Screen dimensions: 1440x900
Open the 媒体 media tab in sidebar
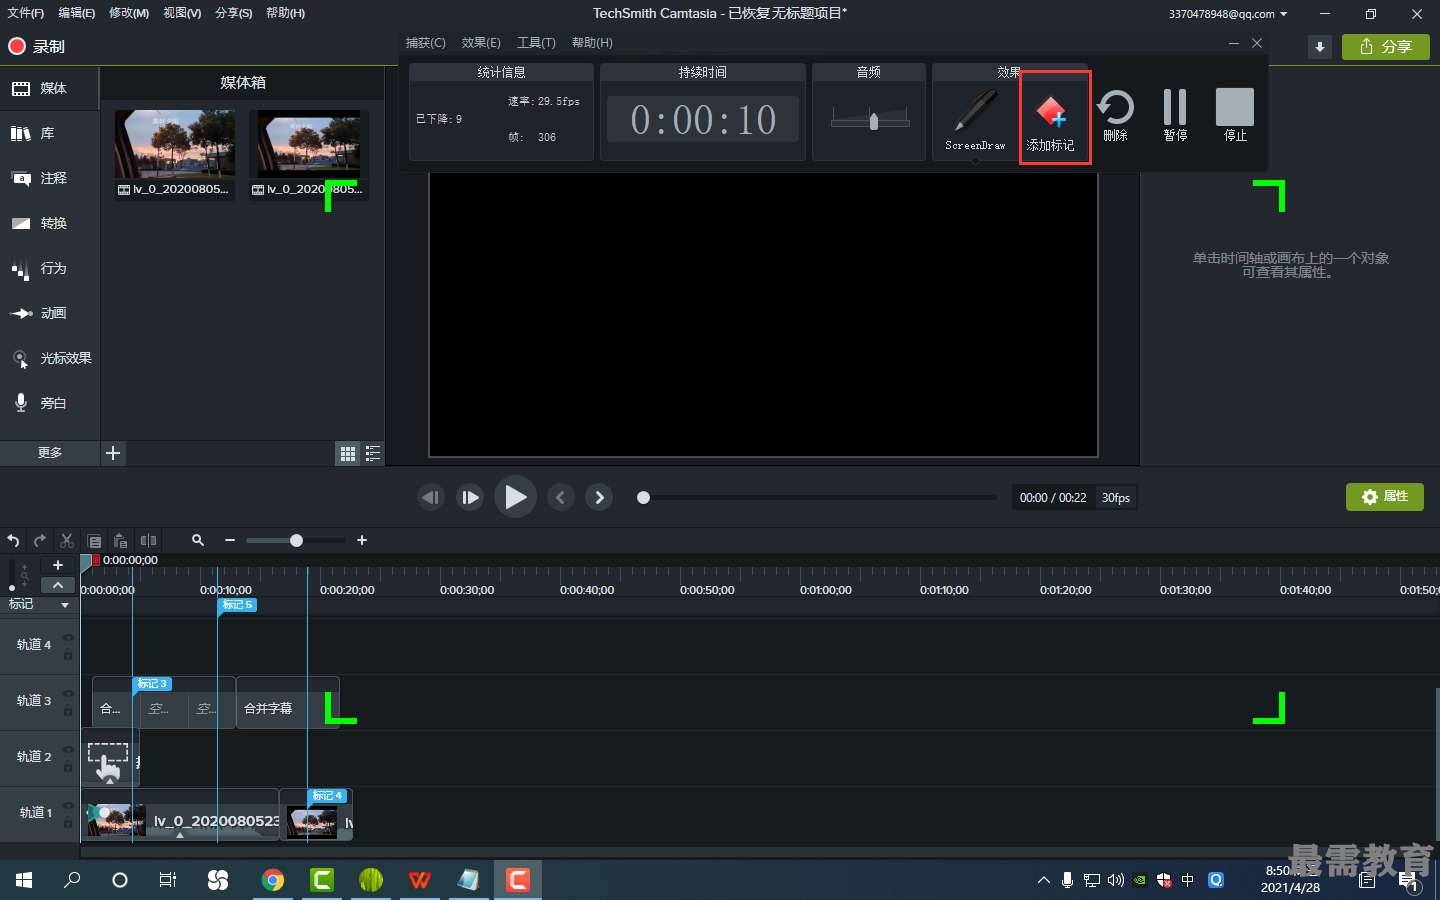coord(50,88)
